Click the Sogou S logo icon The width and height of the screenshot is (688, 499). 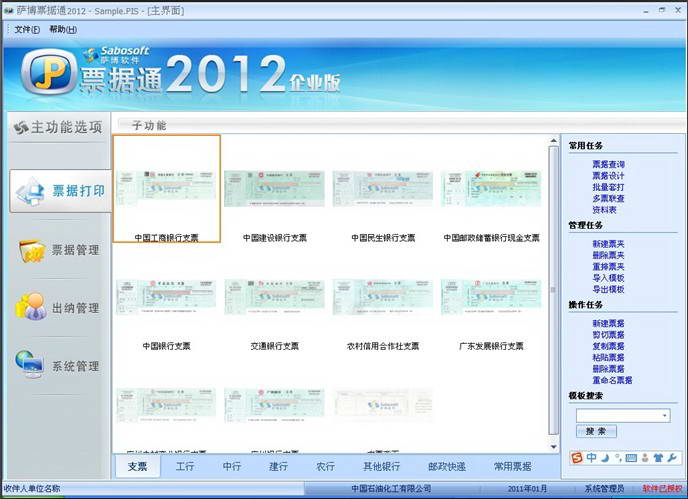[577, 458]
